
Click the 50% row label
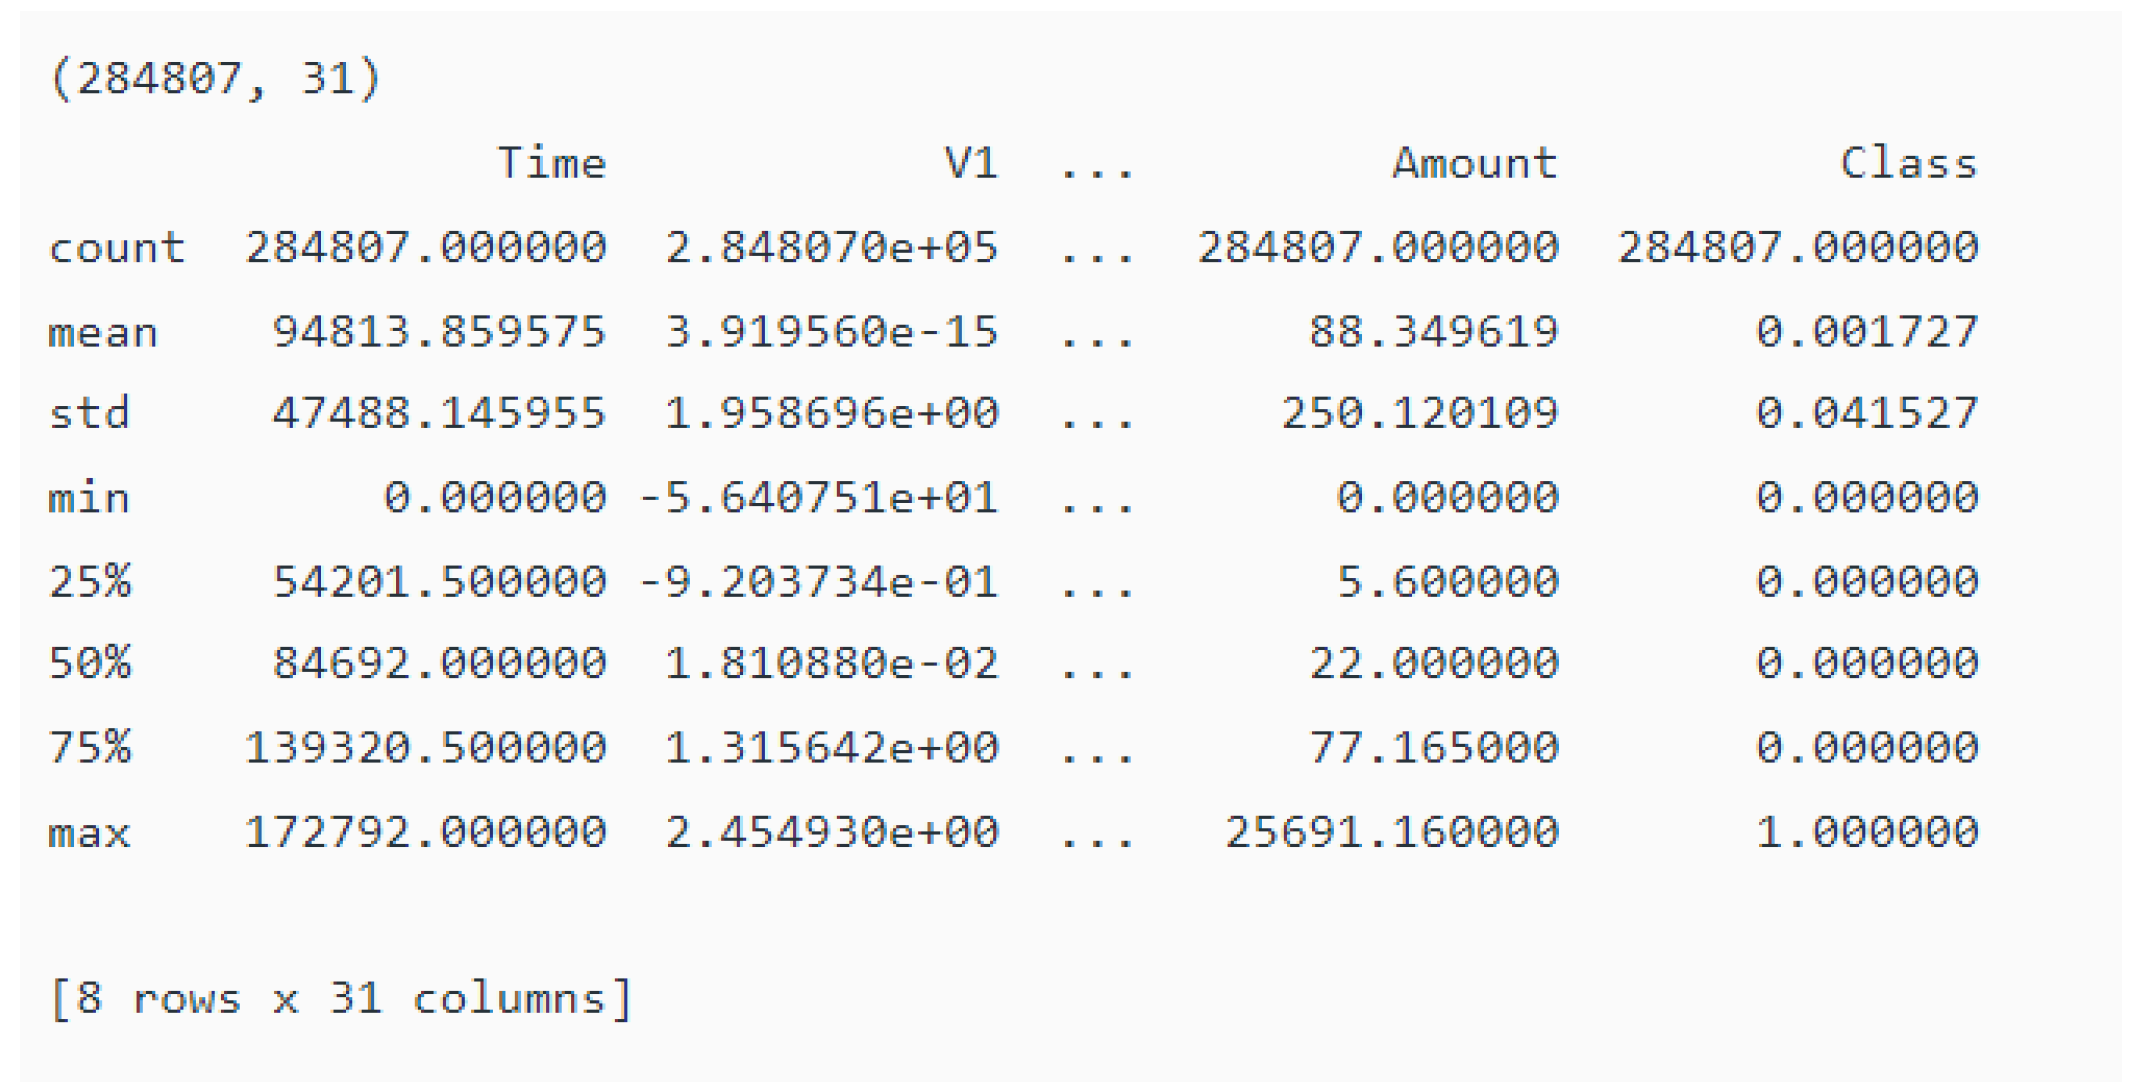(x=89, y=663)
